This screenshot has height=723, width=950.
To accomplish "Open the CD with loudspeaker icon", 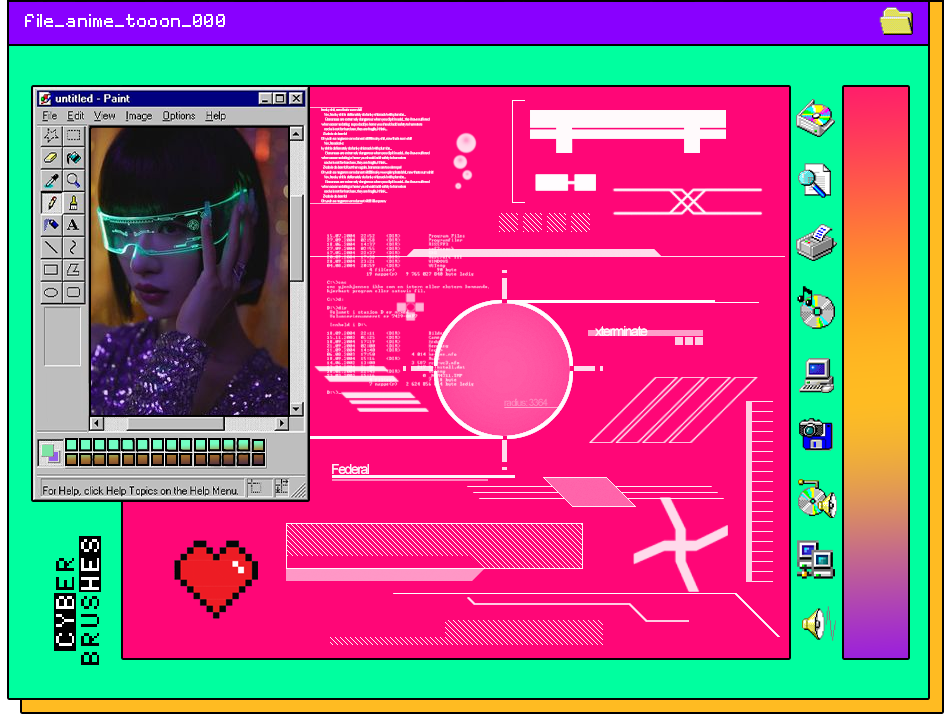I will click(x=817, y=499).
